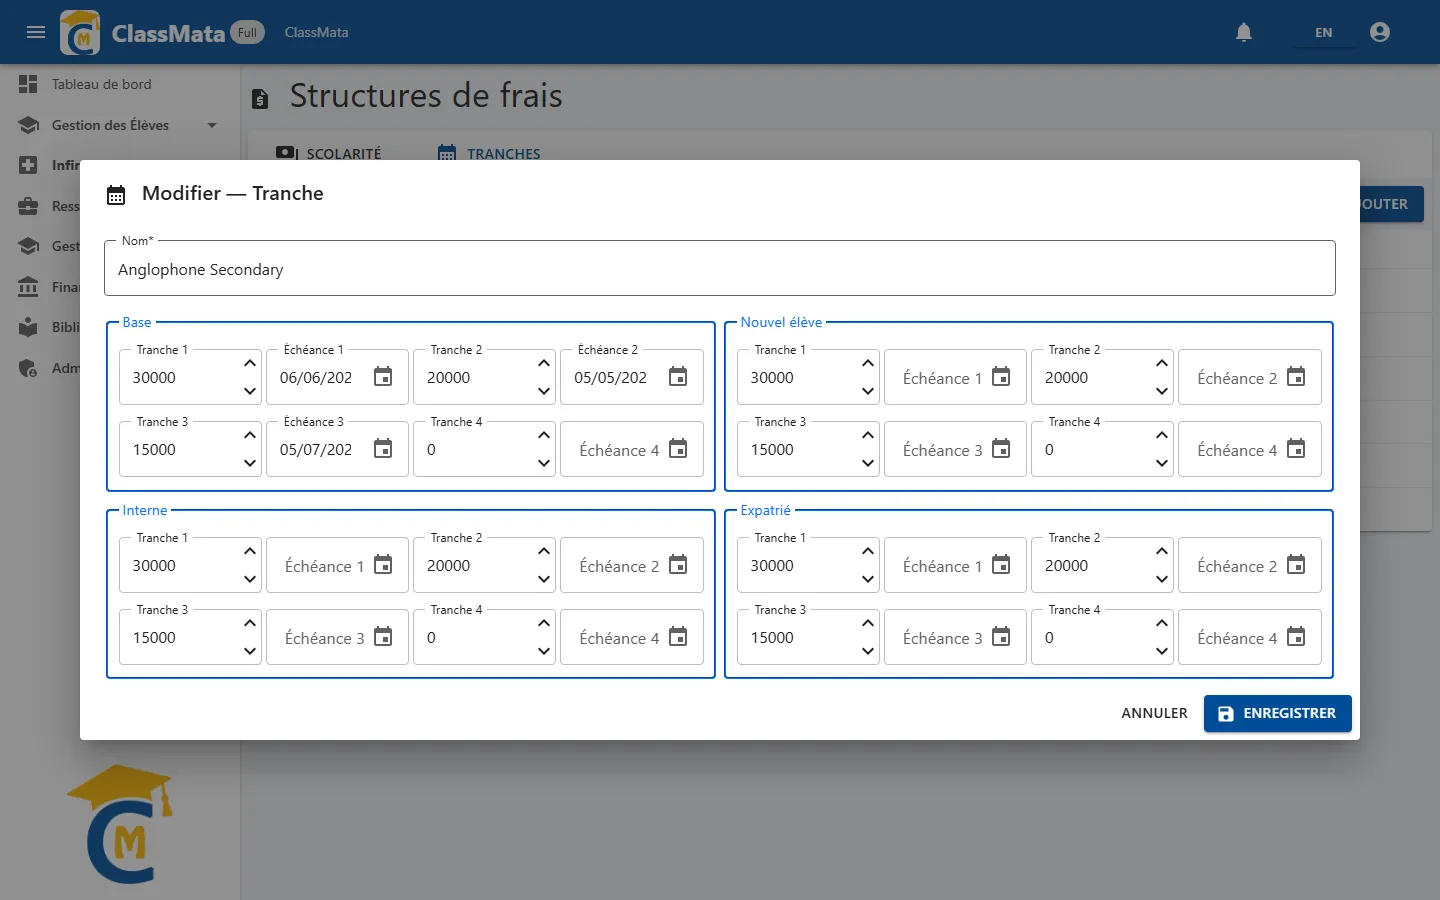
Task: Open calendar for Interne Échéance 4
Action: click(678, 637)
